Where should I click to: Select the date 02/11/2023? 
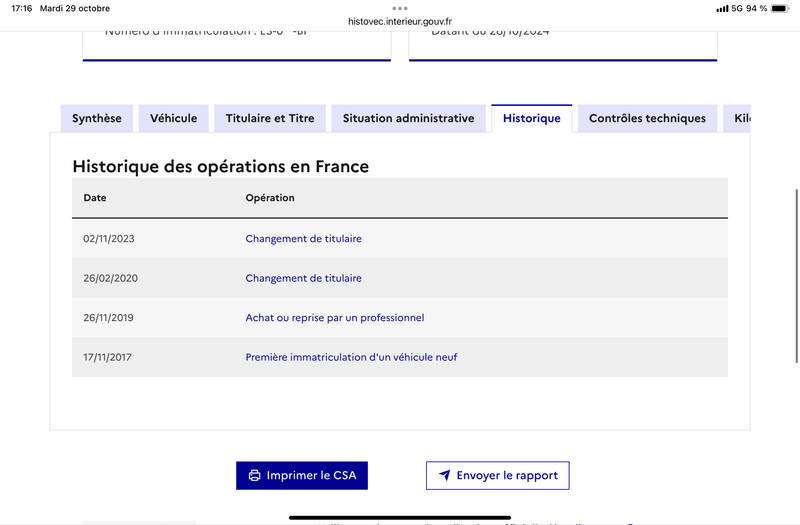tap(109, 239)
